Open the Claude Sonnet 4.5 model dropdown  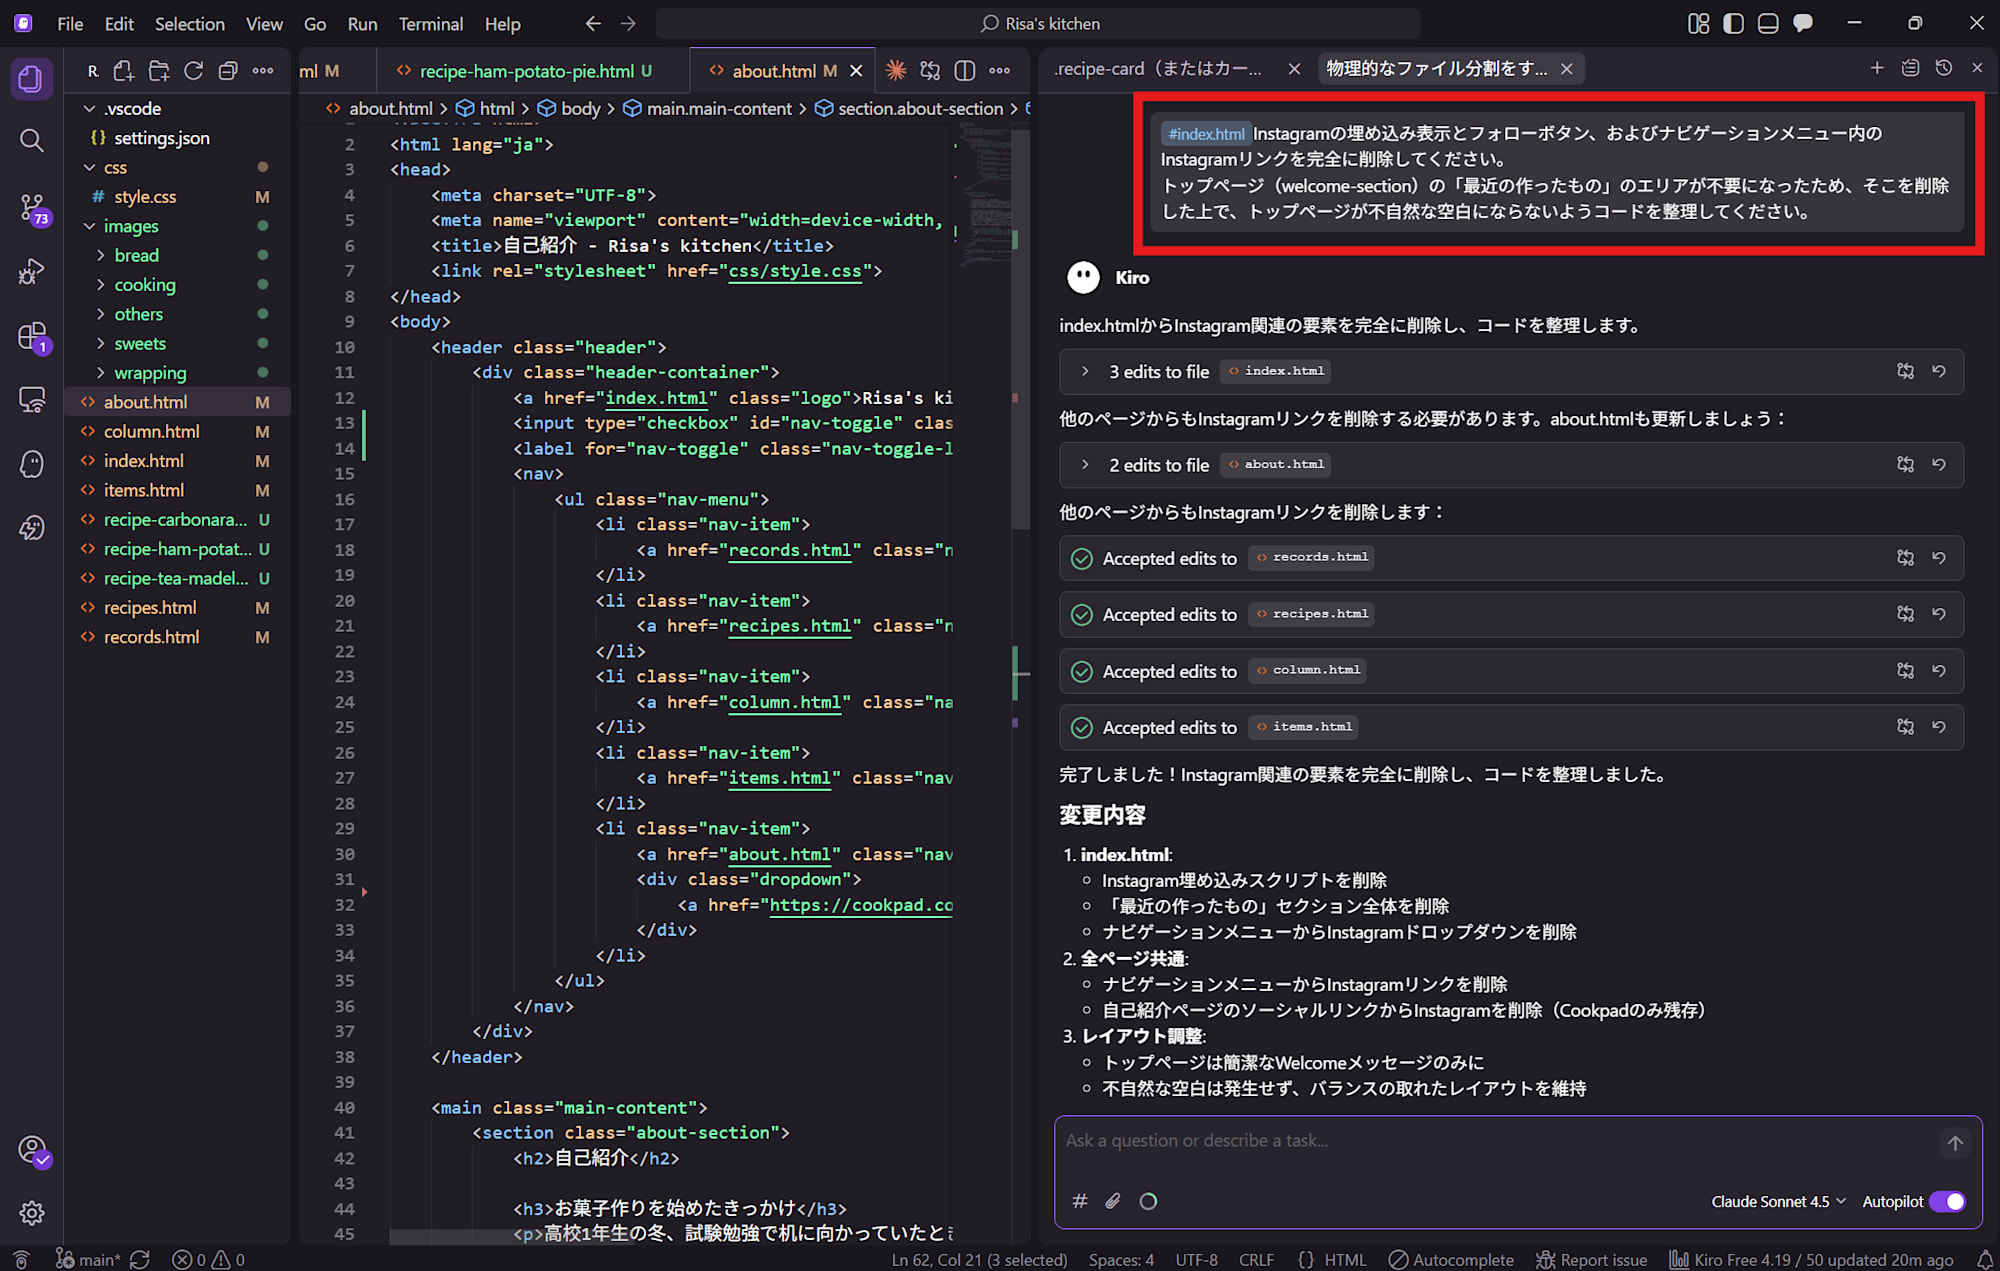click(x=1777, y=1201)
